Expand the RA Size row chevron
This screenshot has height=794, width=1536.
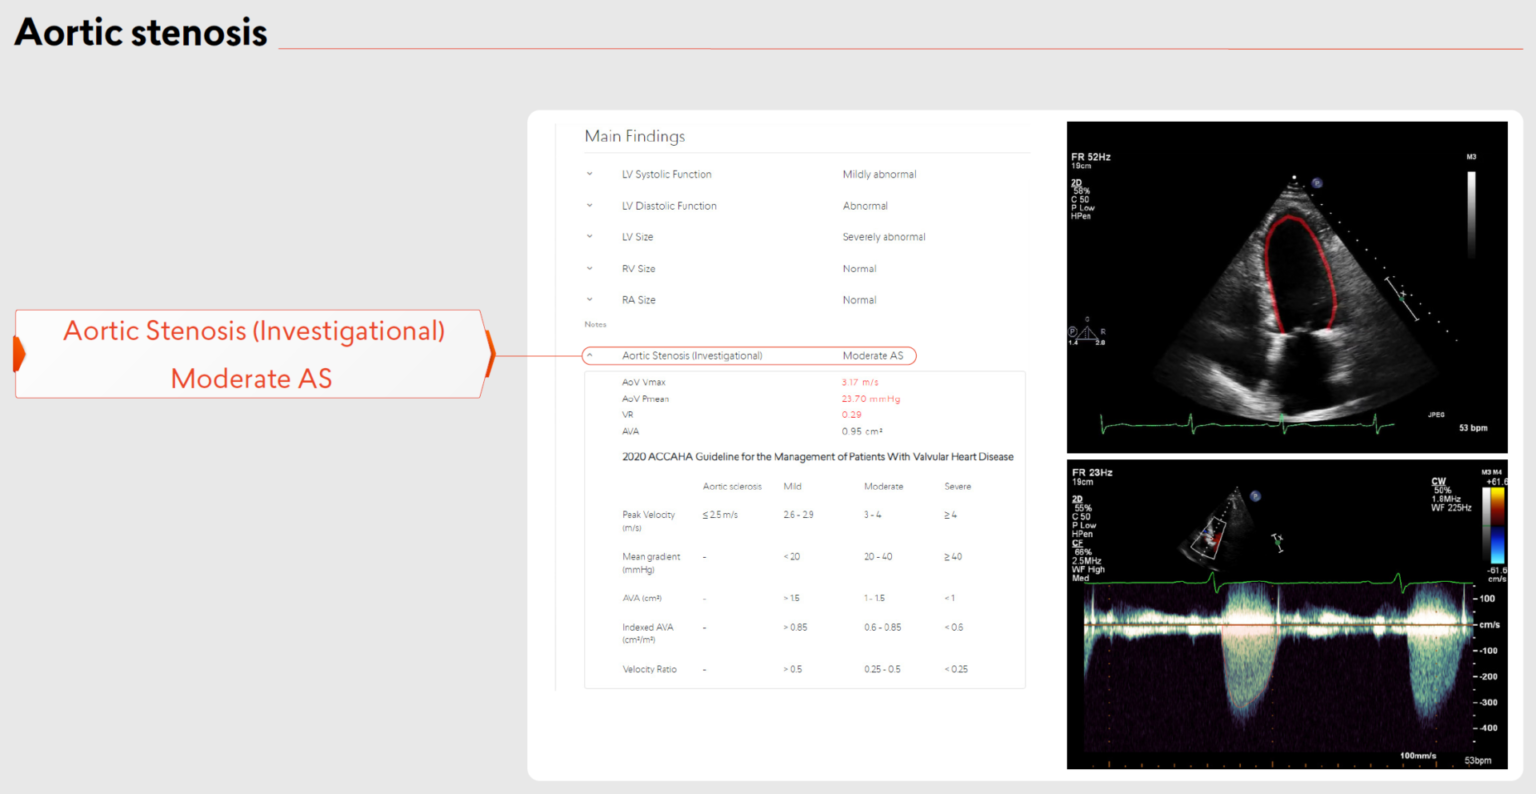pyautogui.click(x=590, y=300)
